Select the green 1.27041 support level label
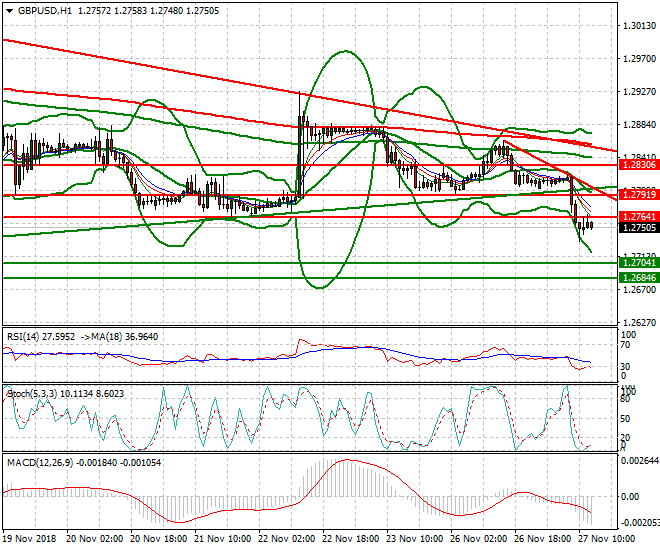Screen dimensions: 660x550 [x=639, y=263]
